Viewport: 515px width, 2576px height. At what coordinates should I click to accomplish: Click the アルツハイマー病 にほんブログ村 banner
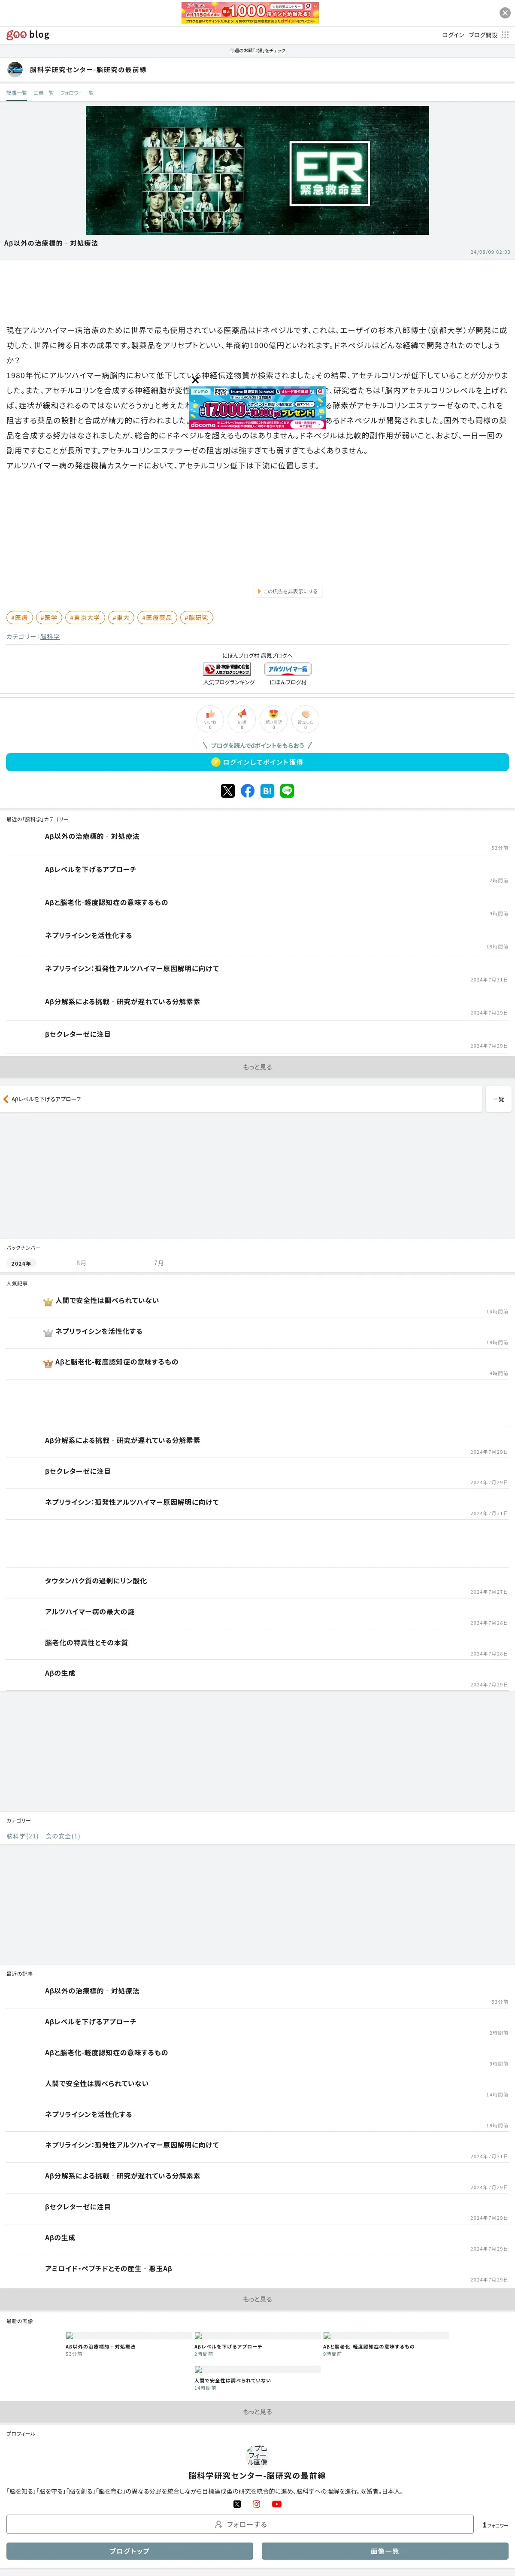point(288,669)
